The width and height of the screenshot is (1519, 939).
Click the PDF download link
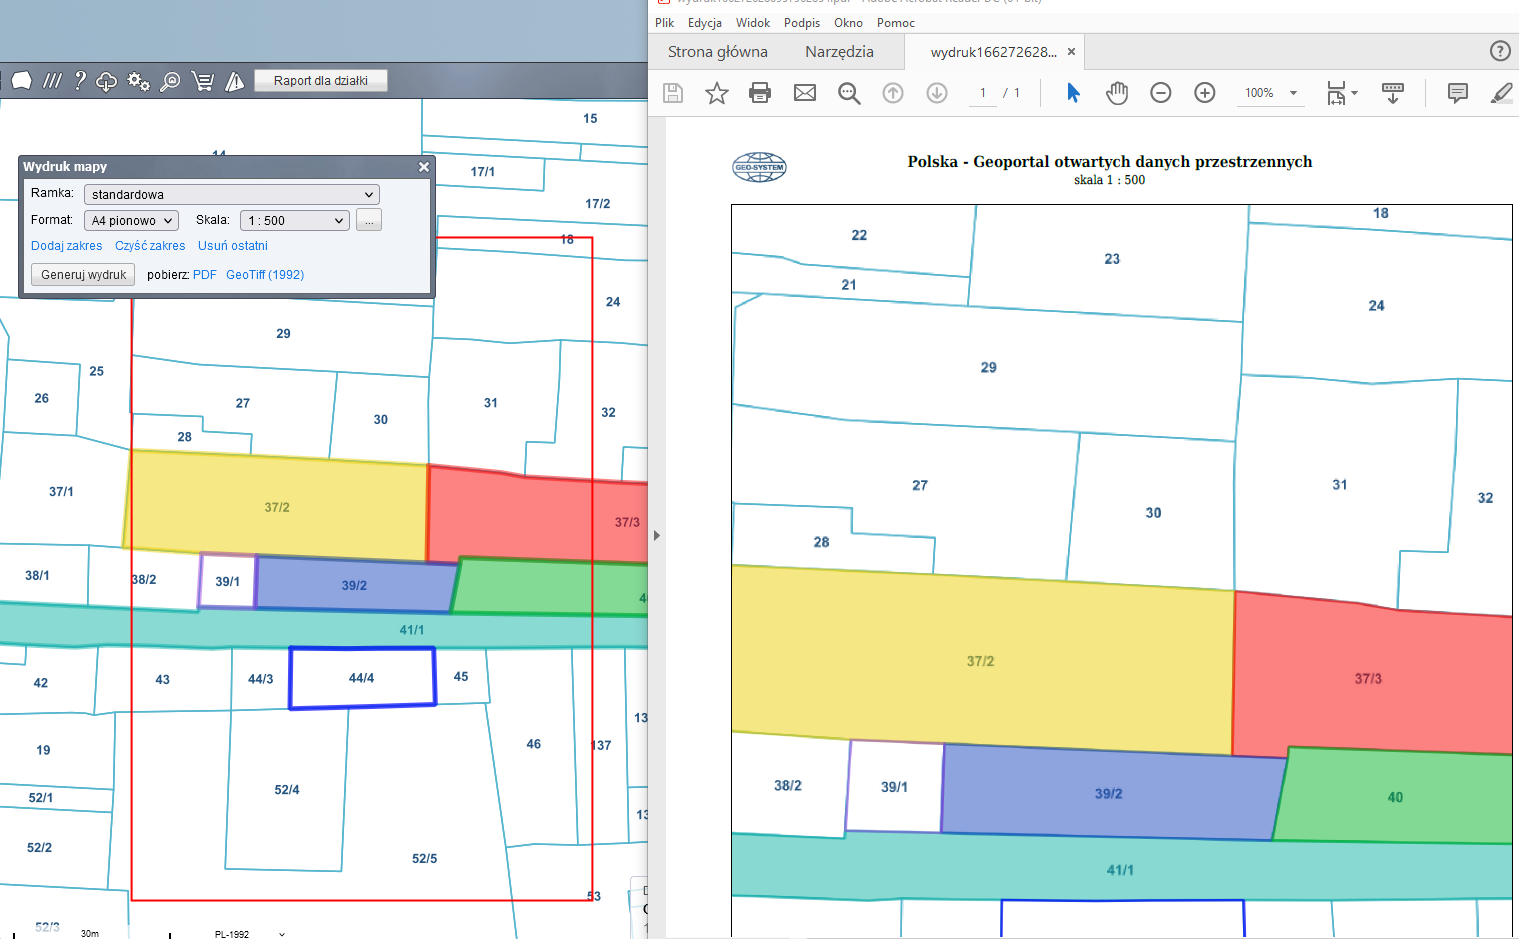pyautogui.click(x=204, y=275)
